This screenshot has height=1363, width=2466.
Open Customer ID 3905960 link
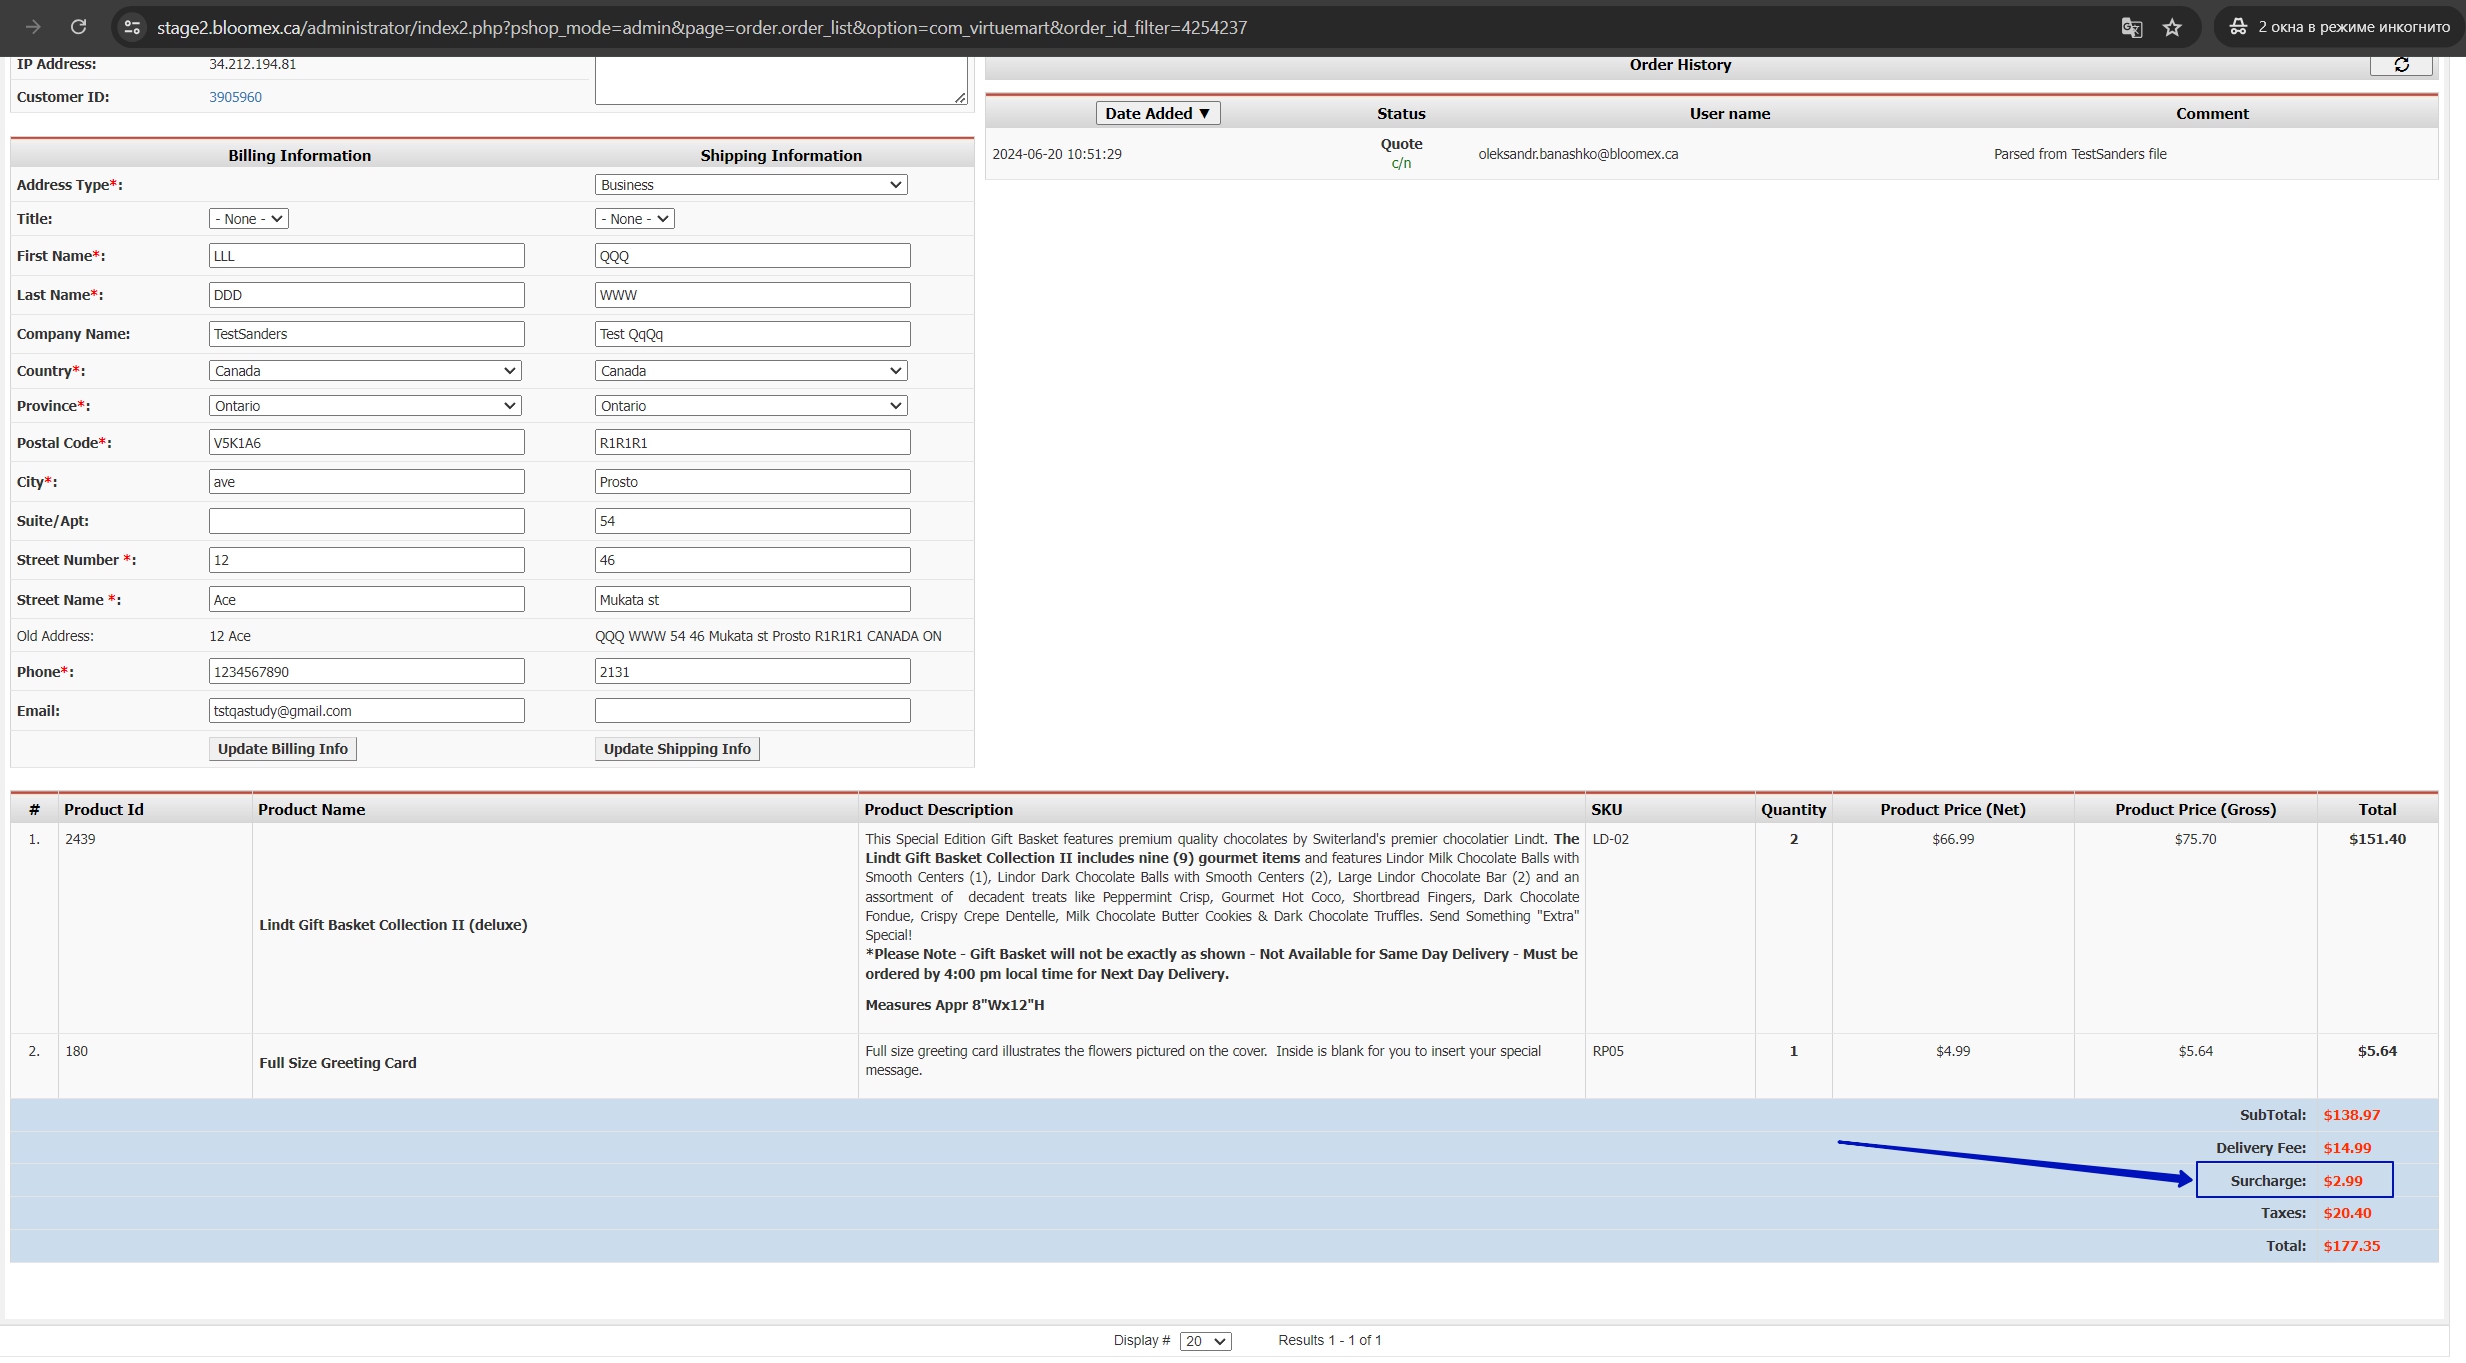click(235, 97)
